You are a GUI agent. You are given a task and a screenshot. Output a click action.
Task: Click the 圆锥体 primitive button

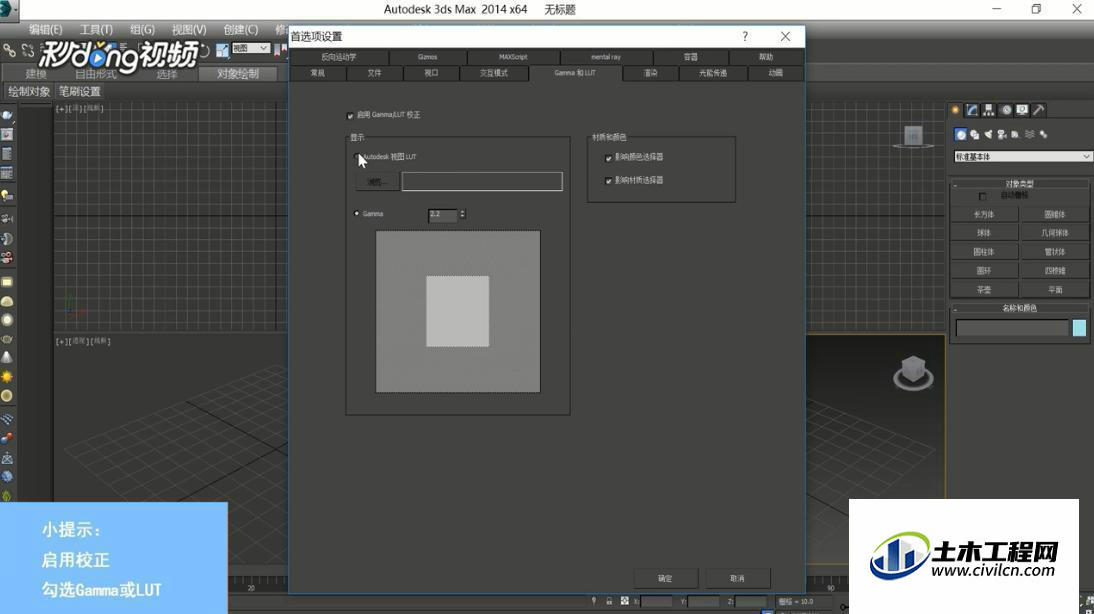pos(1054,214)
